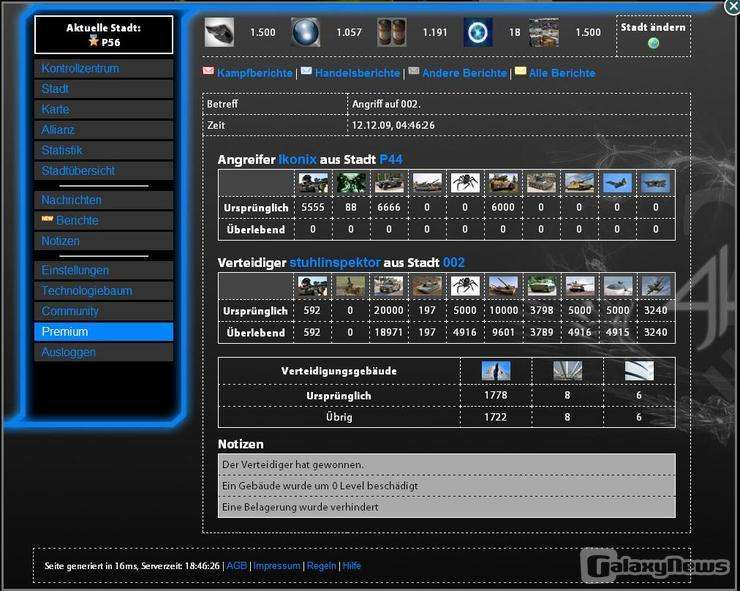Click defense building icon above 6
Viewport: 740px width, 591px height.
coord(639,371)
